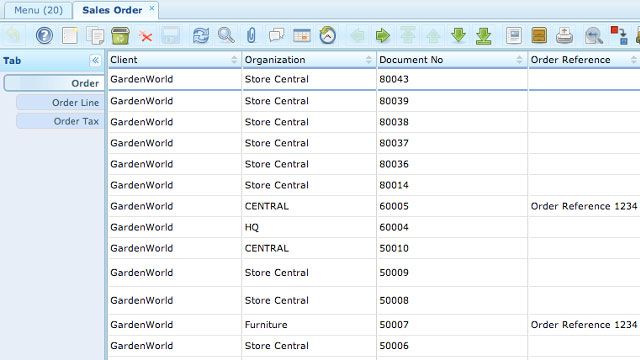Select document number 50009 cell
The height and width of the screenshot is (360, 640).
click(452, 273)
